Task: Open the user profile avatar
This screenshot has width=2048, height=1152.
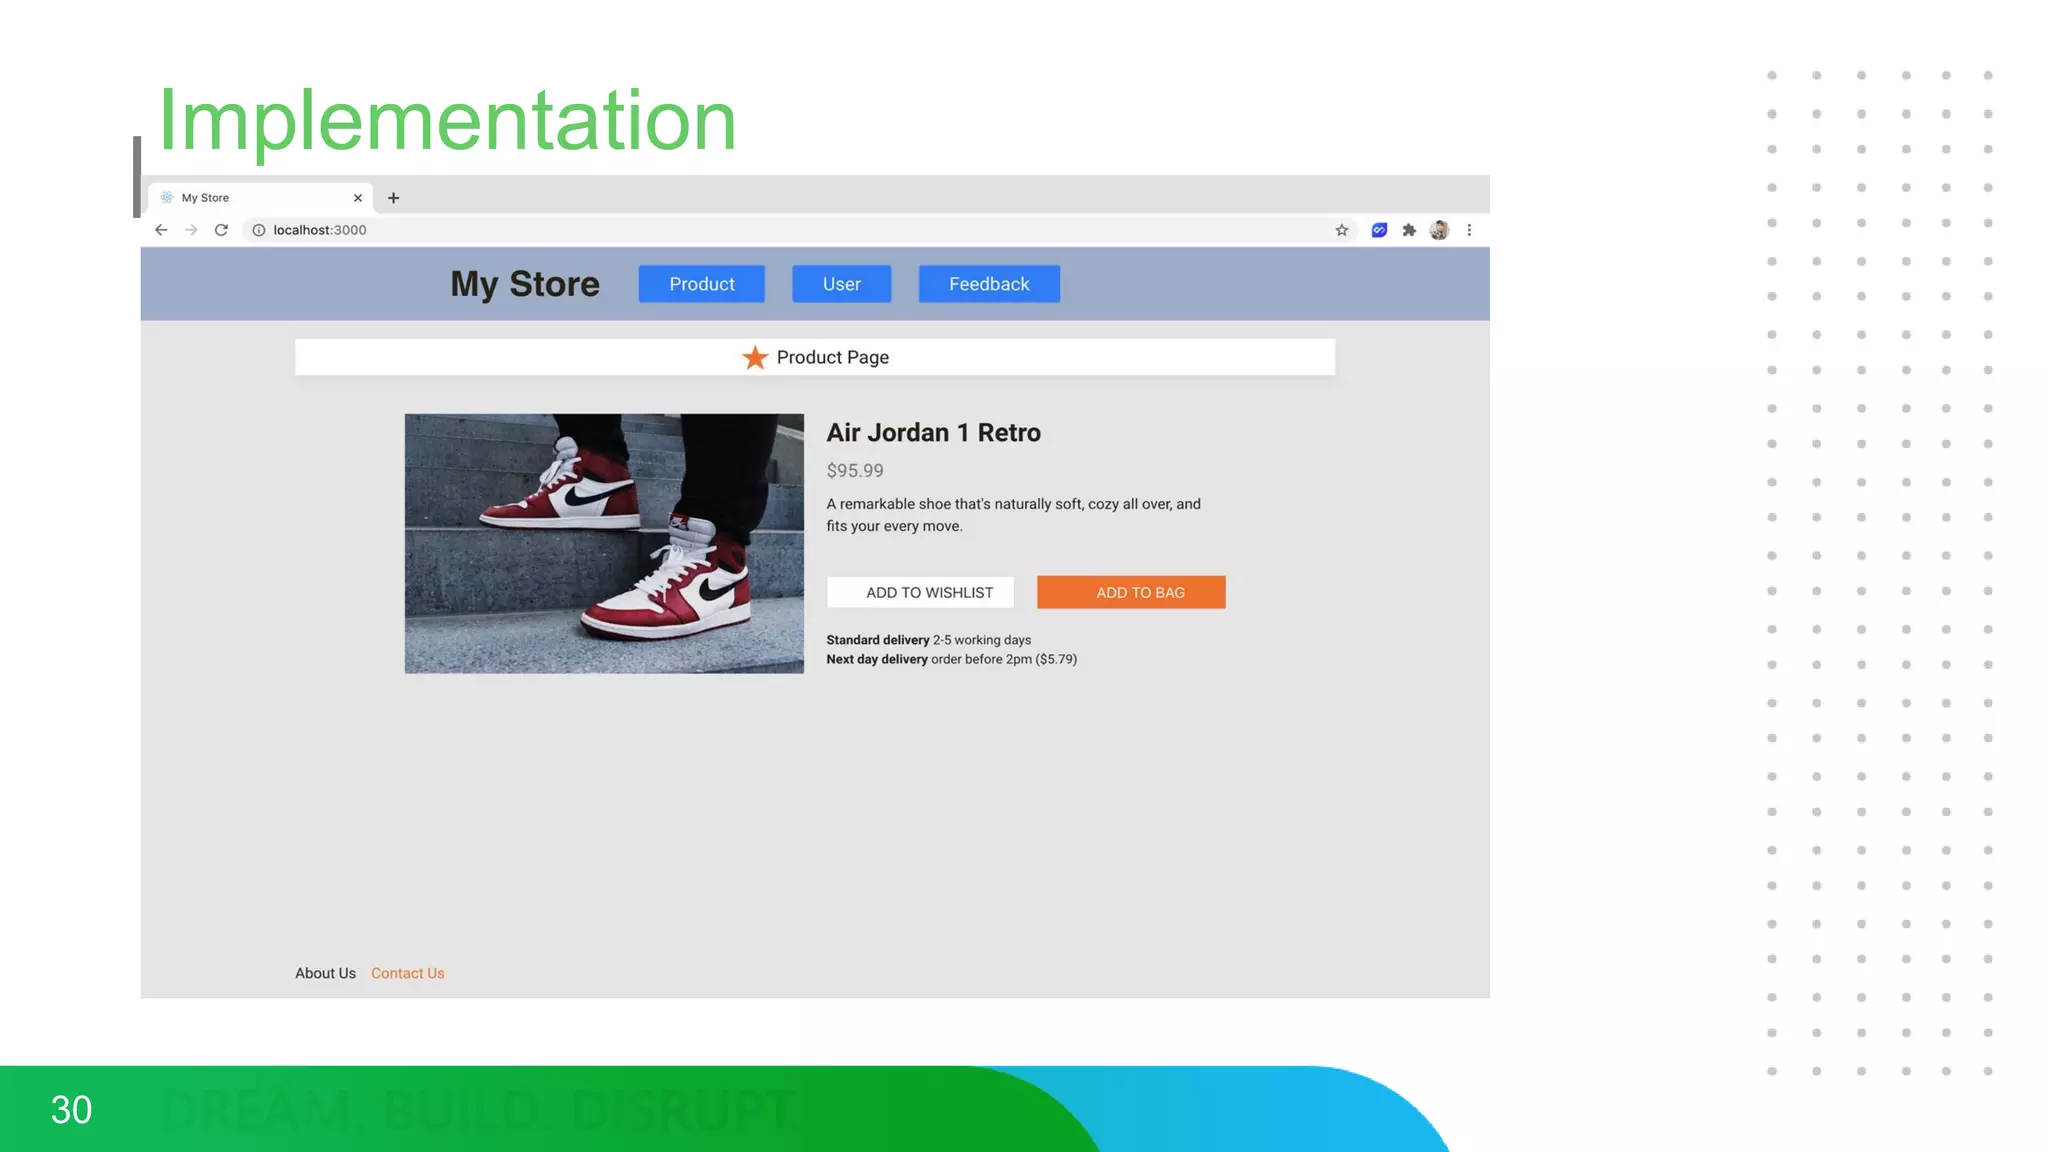Action: pyautogui.click(x=1439, y=230)
